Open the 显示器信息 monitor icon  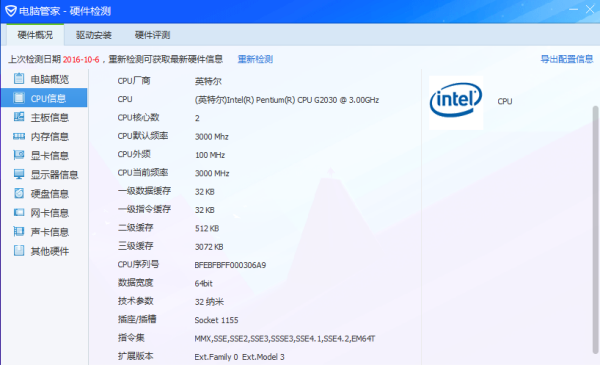click(x=19, y=174)
